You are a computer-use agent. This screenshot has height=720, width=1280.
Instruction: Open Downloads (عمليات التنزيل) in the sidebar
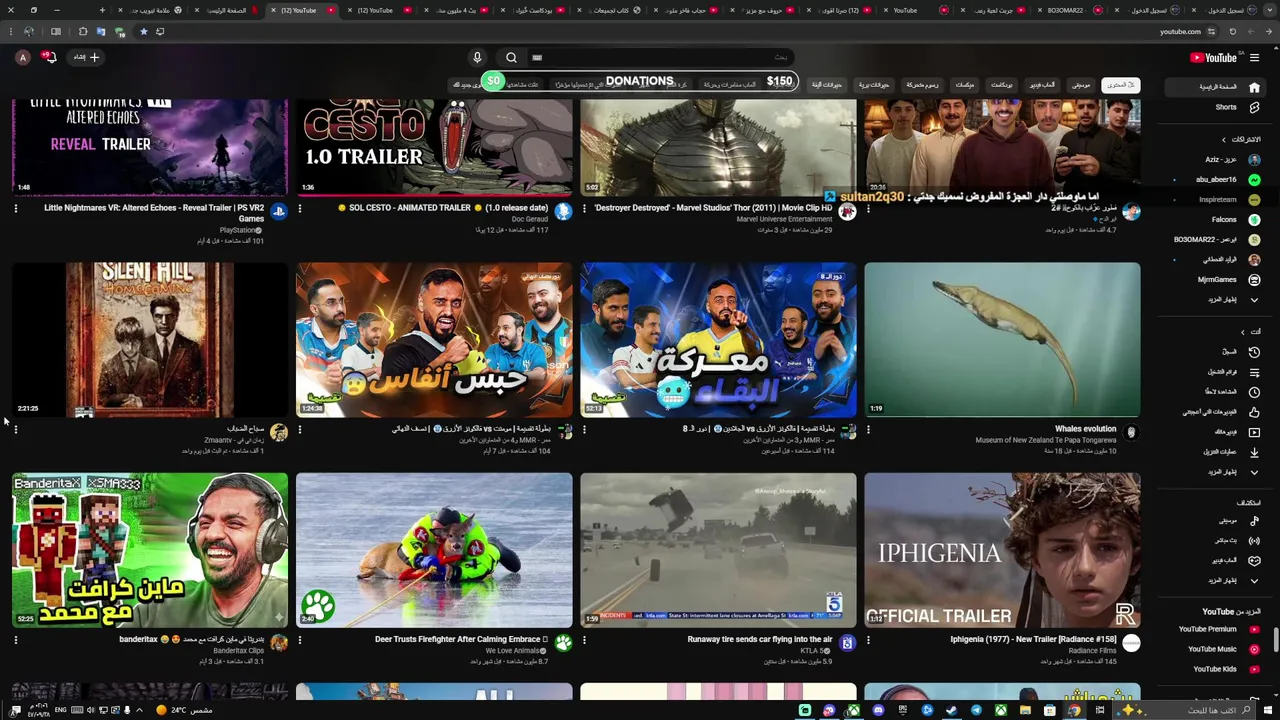1215,452
